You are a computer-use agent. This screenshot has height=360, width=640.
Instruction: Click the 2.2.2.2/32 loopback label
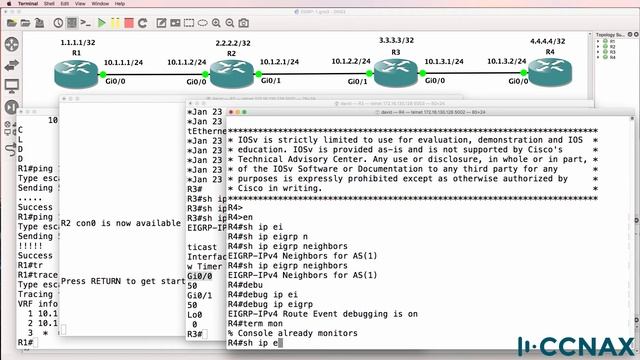233,43
